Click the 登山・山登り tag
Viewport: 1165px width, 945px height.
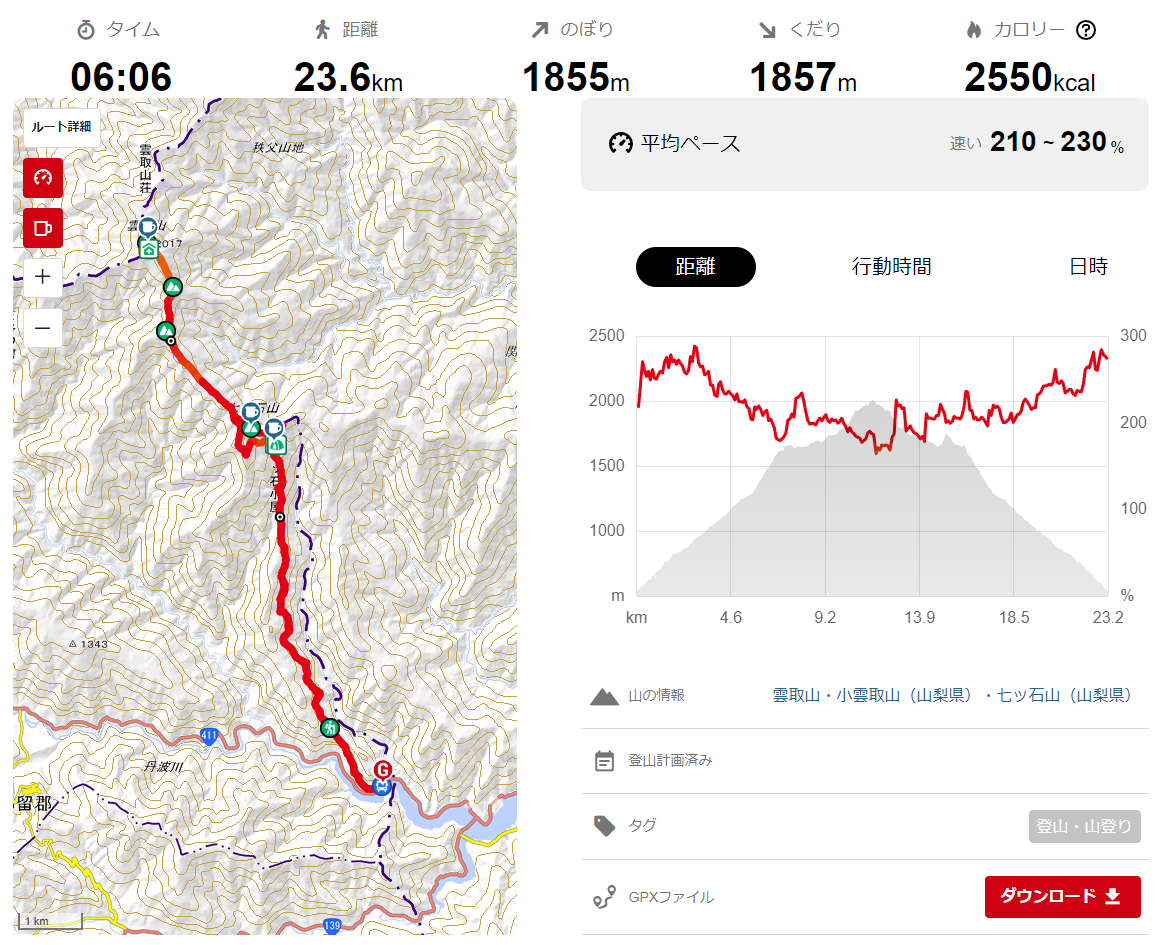[1084, 826]
